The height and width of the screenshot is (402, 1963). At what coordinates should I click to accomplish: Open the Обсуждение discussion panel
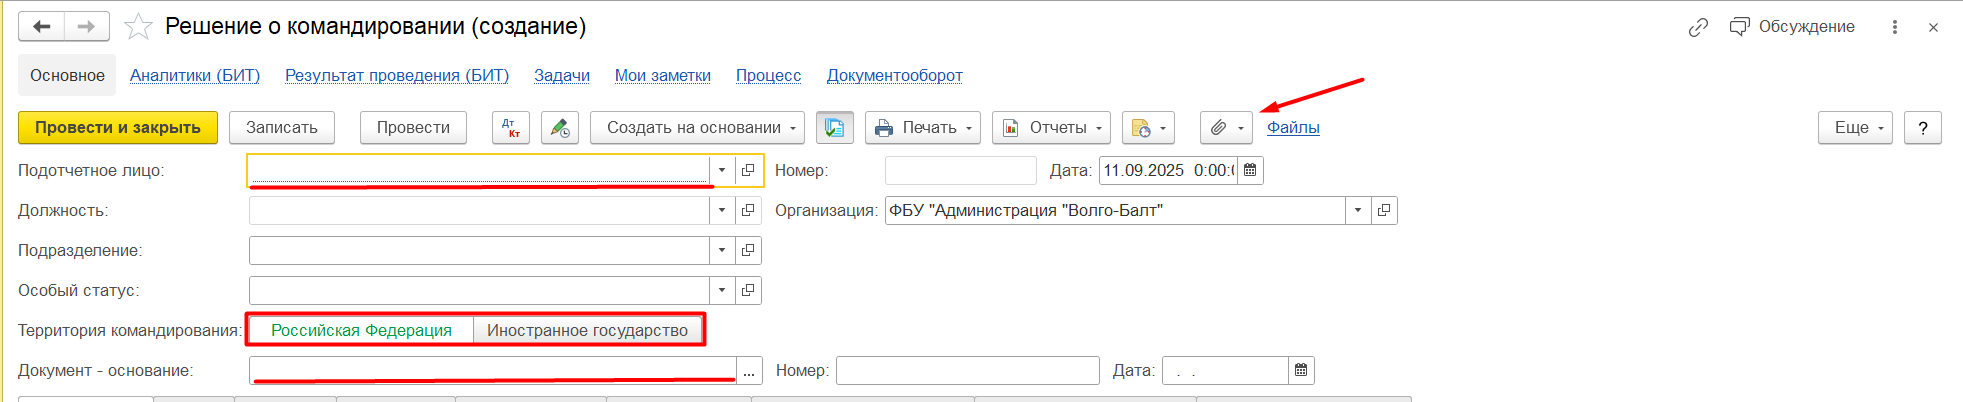[1792, 27]
